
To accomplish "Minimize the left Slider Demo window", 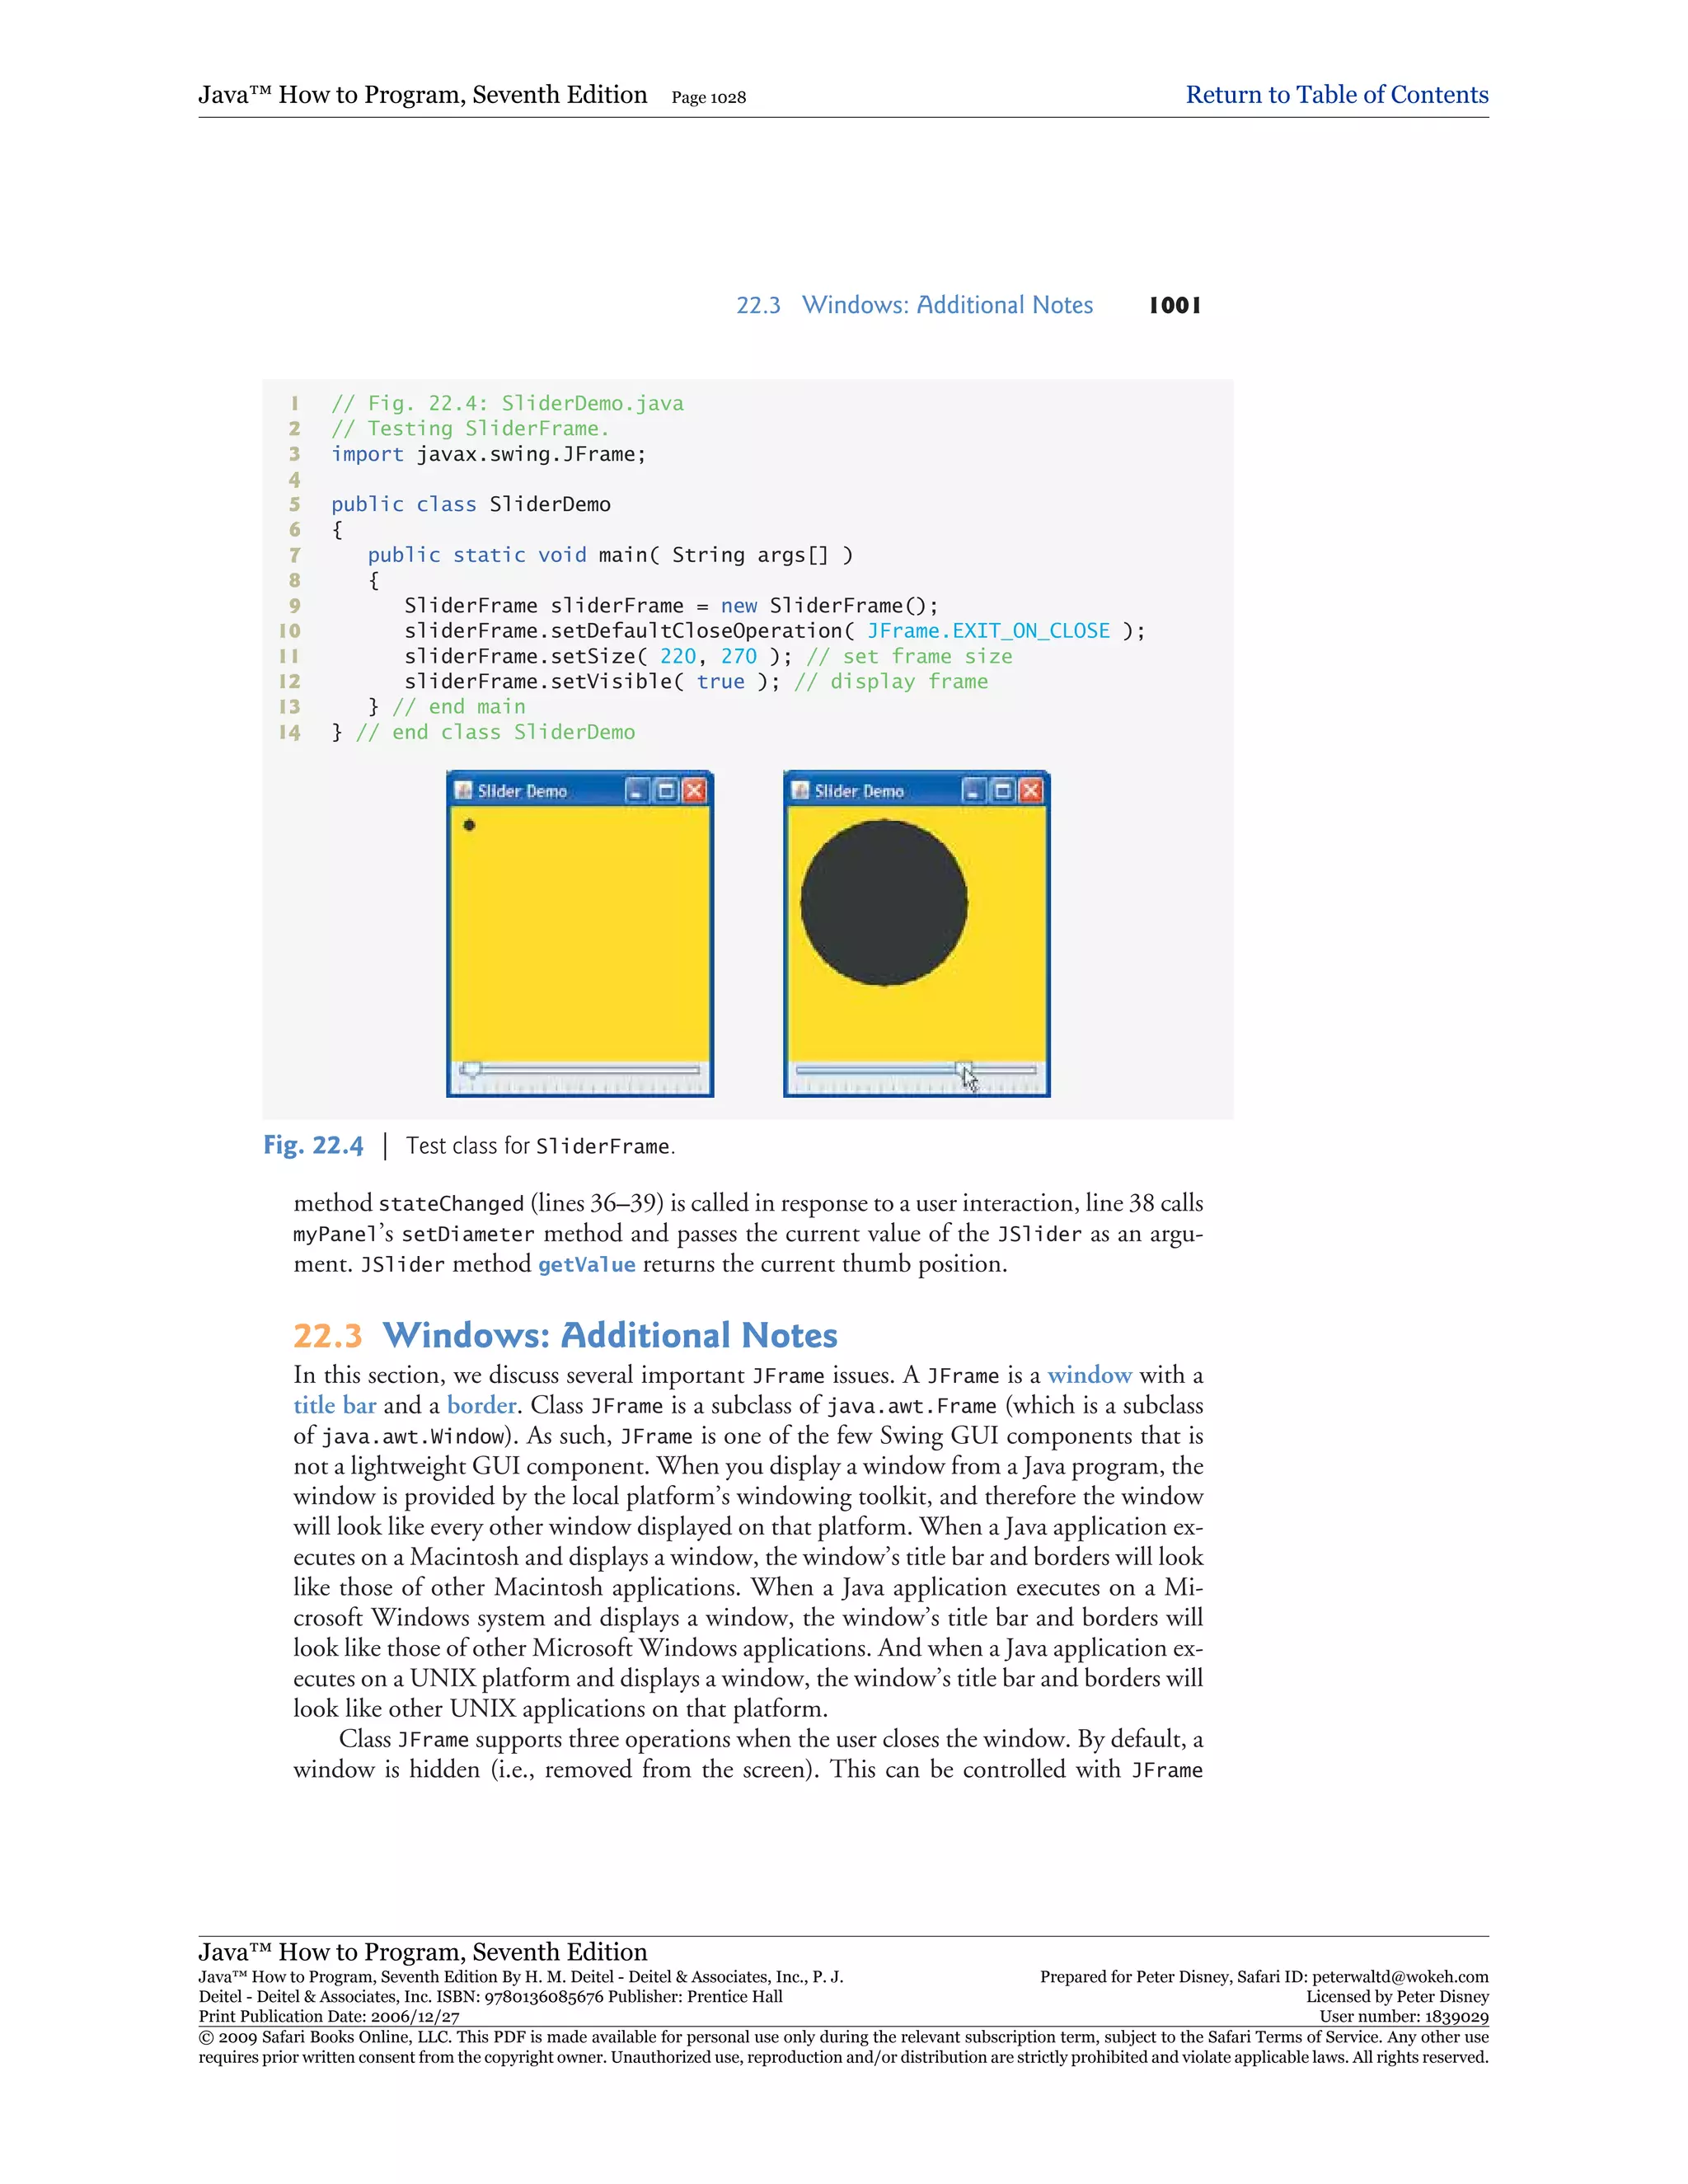I will pos(637,791).
